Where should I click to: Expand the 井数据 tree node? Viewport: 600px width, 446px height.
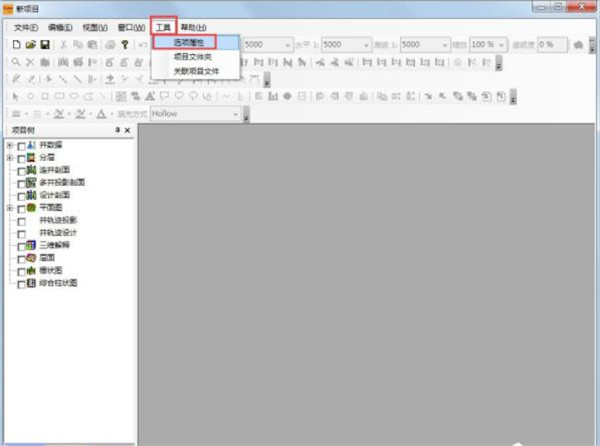[x=10, y=145]
